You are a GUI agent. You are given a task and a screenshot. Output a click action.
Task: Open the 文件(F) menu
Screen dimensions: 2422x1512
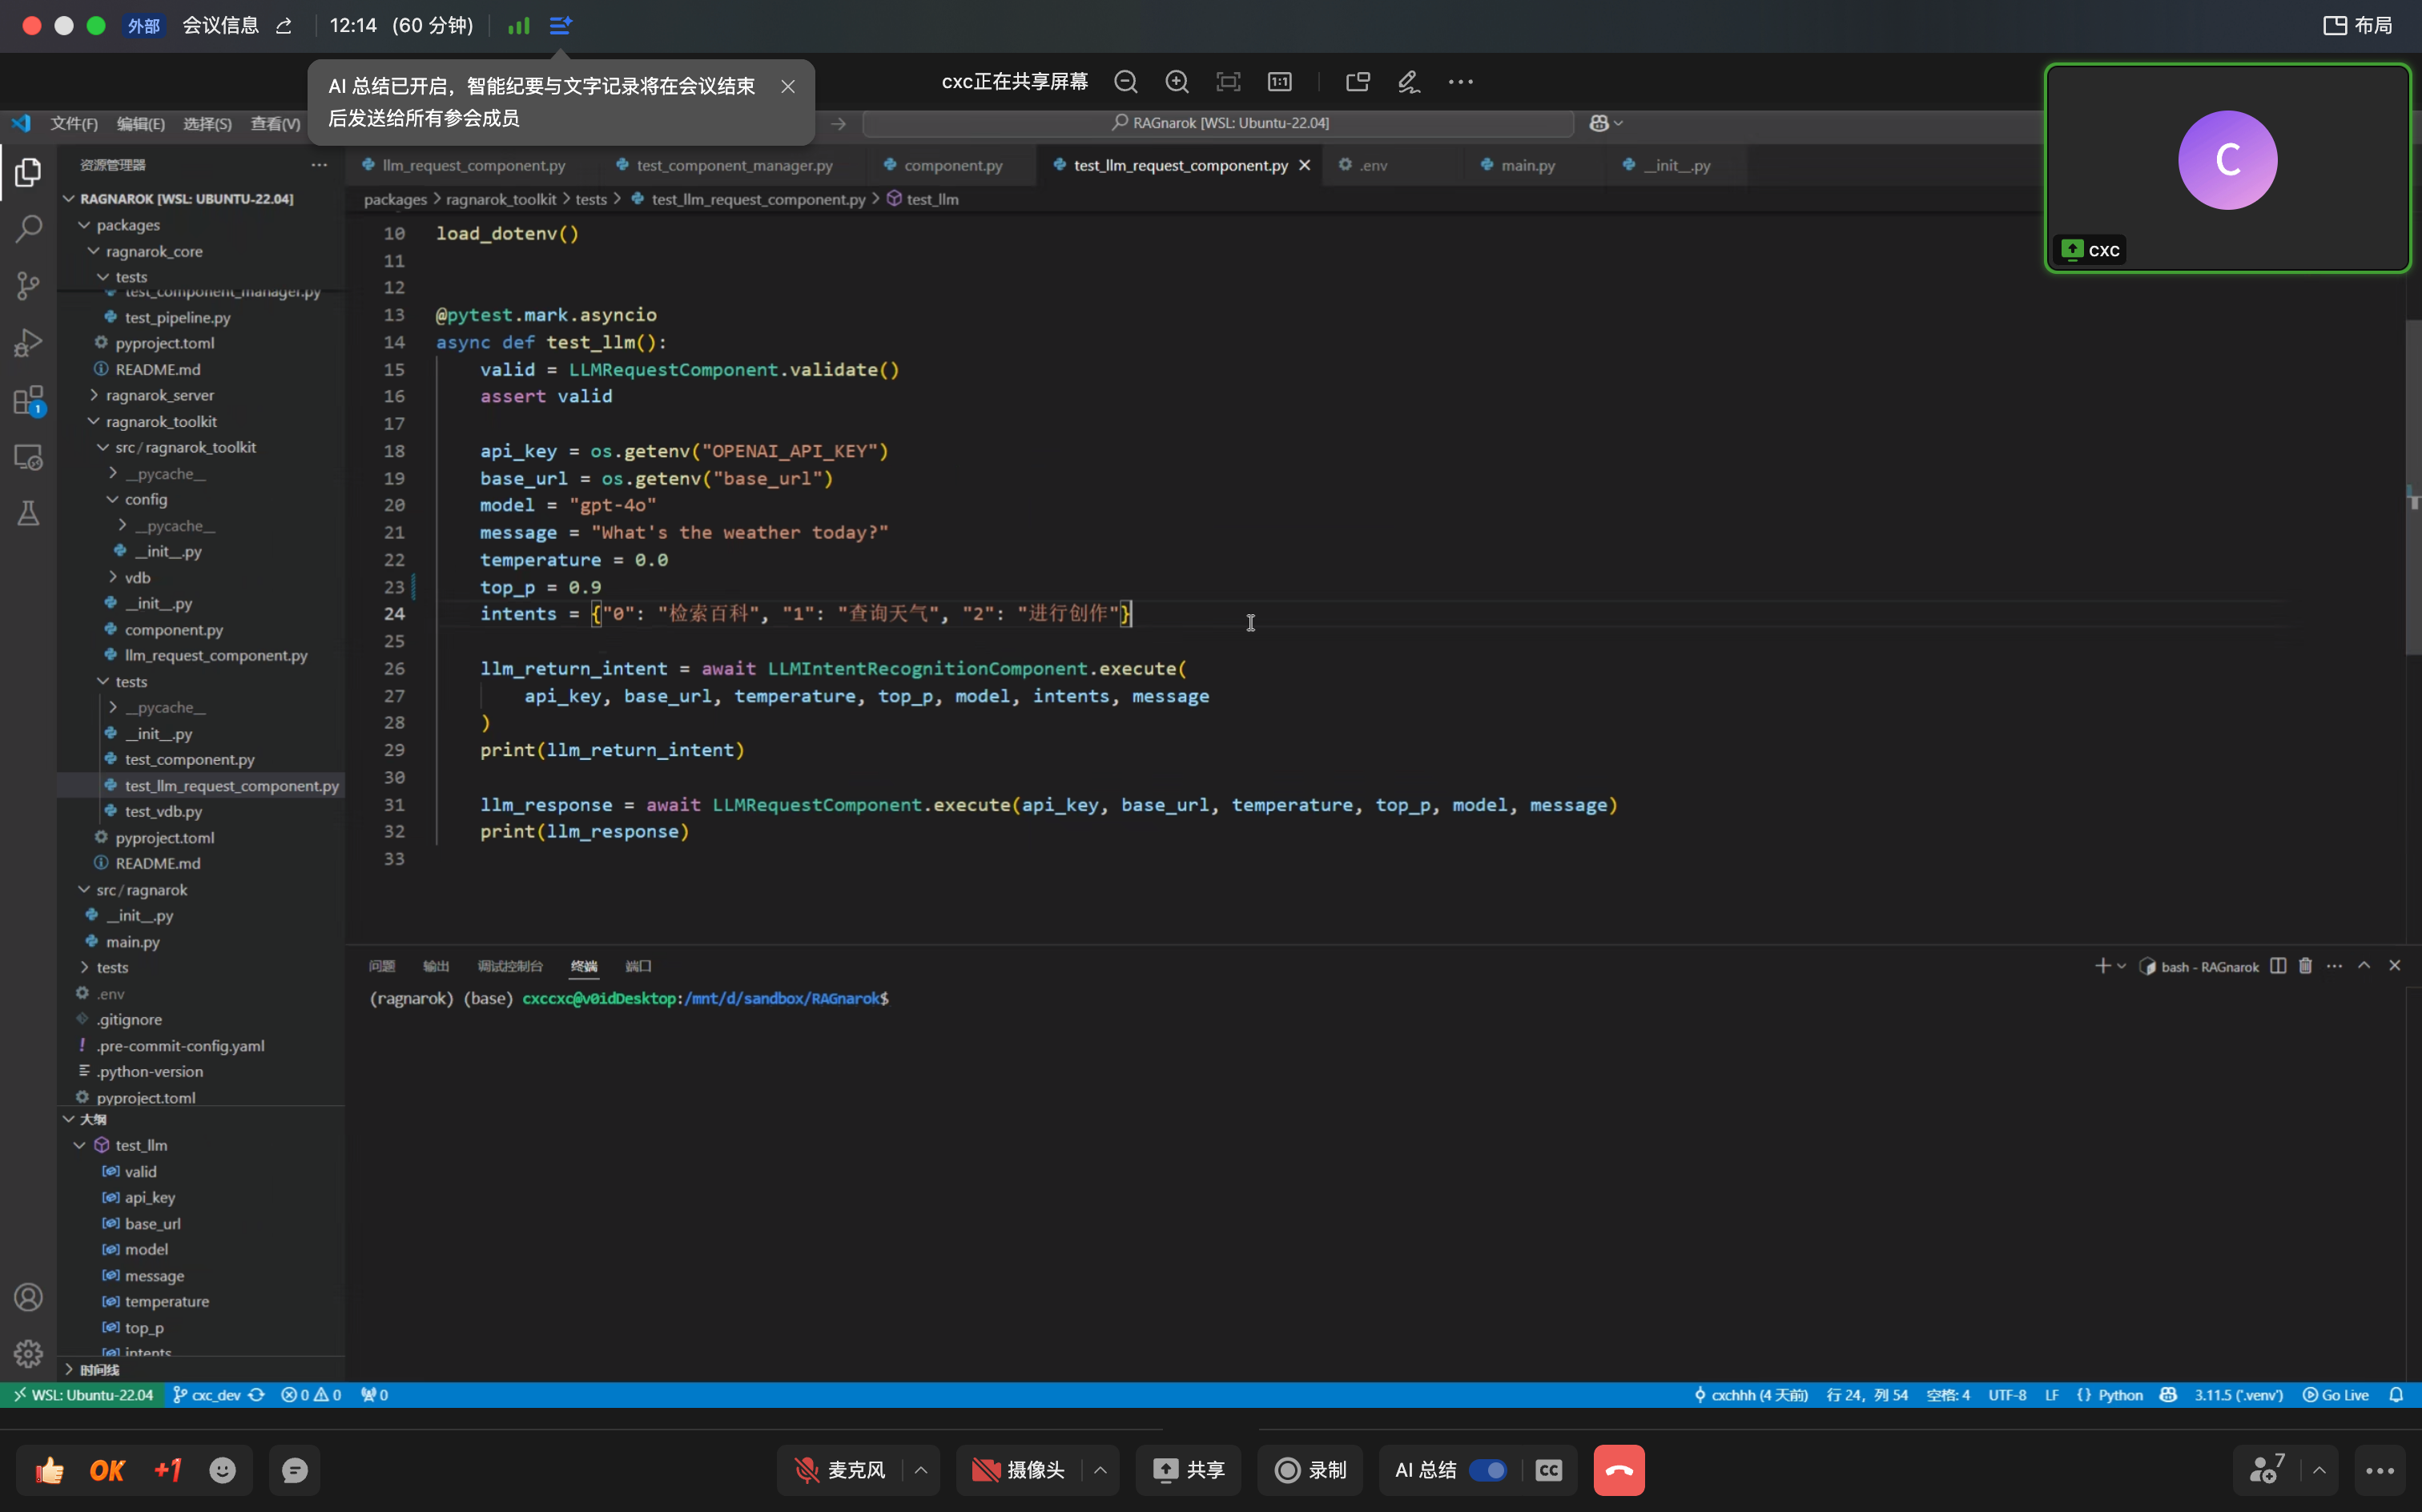pos(74,123)
